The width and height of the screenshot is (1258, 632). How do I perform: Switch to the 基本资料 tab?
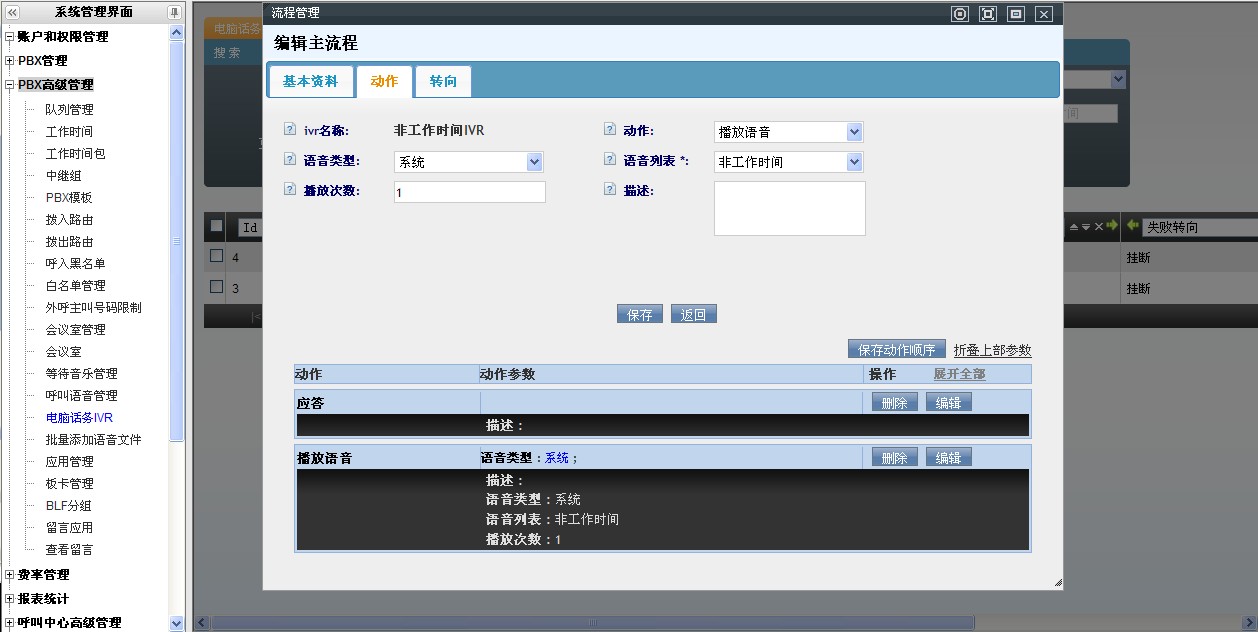pos(310,81)
